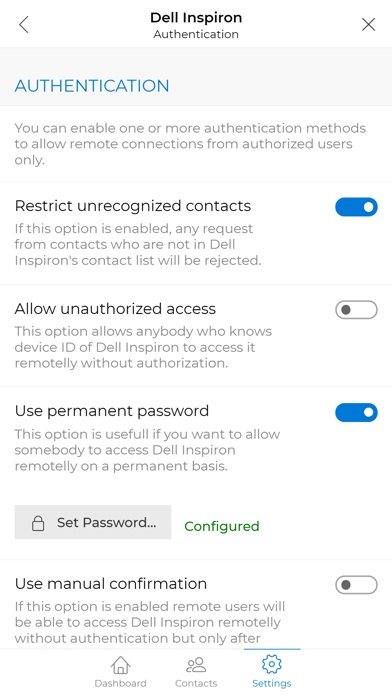Click the Contacts people icon
This screenshot has height=696, width=392.
(x=196, y=665)
